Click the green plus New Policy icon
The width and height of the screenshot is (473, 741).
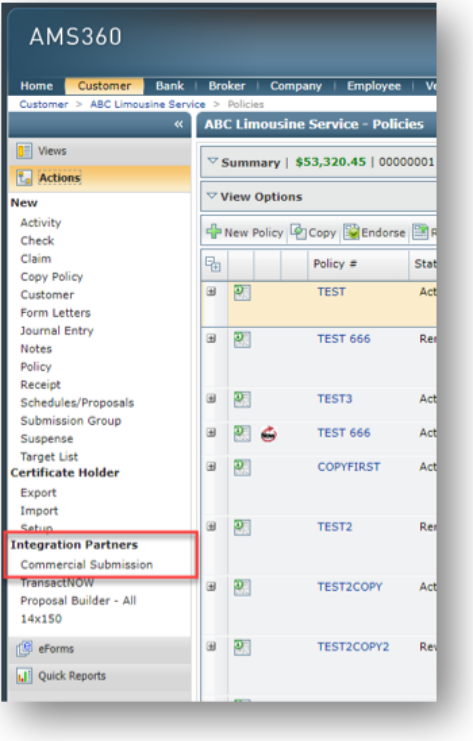click(214, 232)
